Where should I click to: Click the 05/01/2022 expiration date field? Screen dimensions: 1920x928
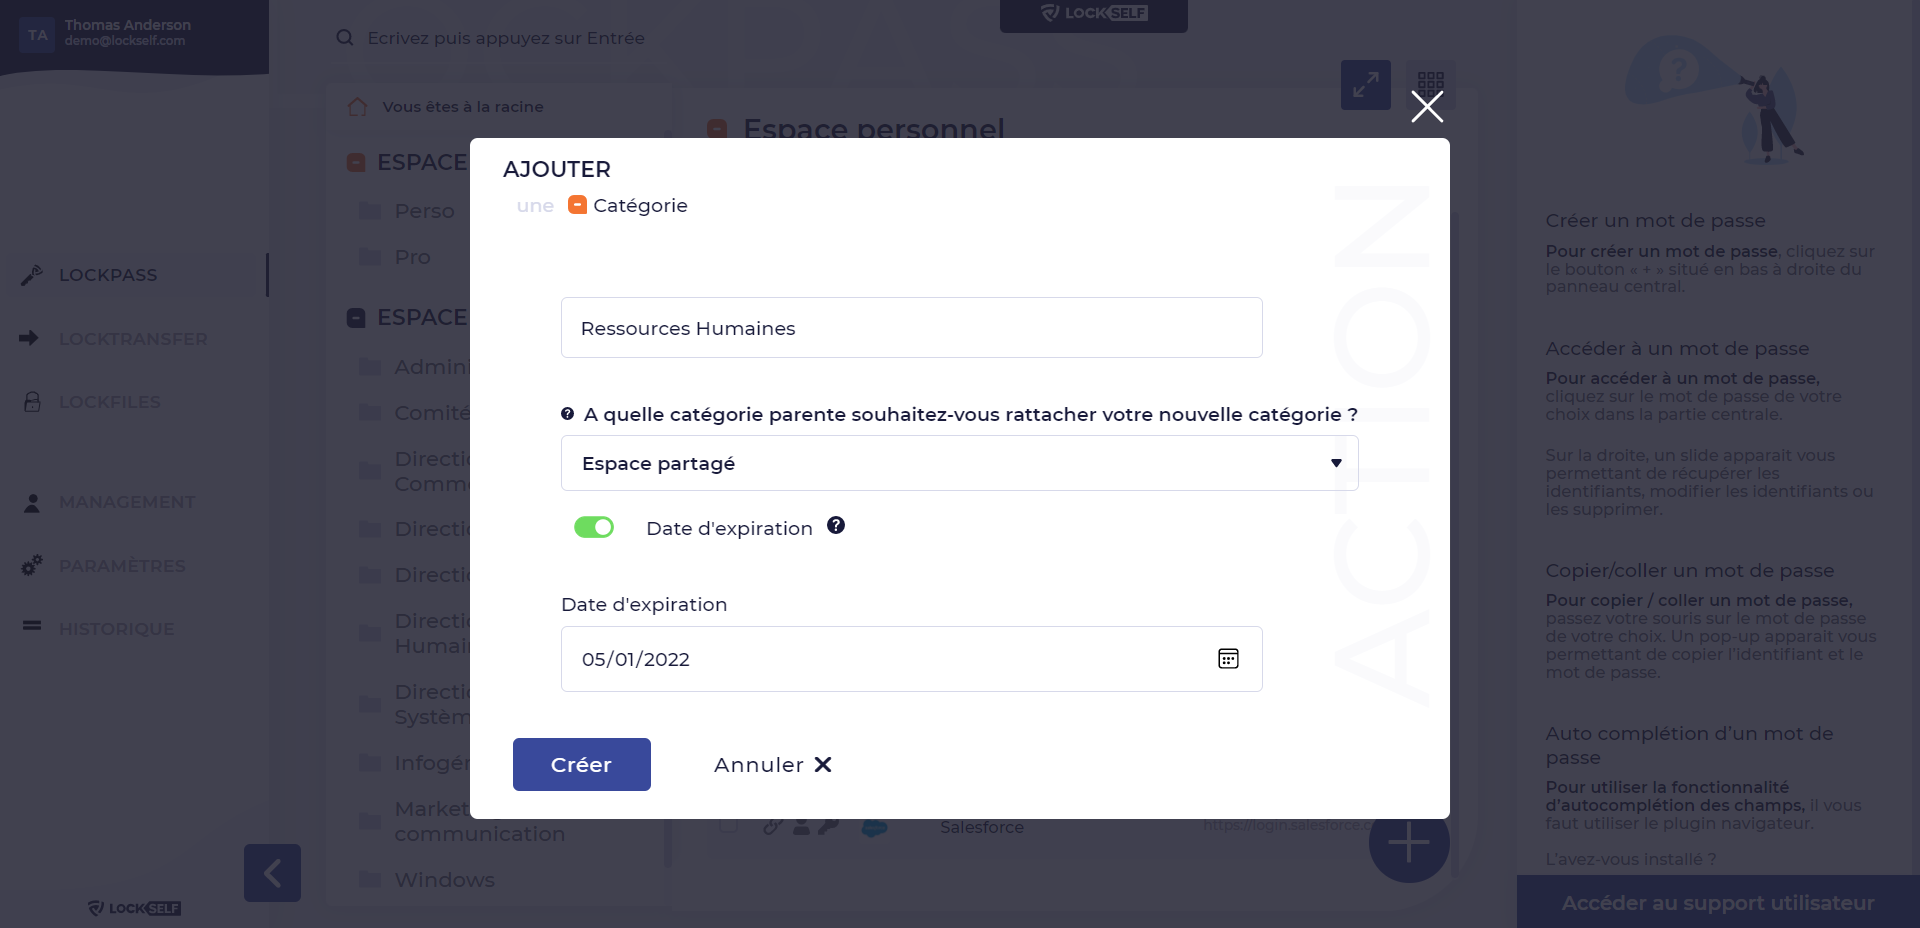coord(912,659)
